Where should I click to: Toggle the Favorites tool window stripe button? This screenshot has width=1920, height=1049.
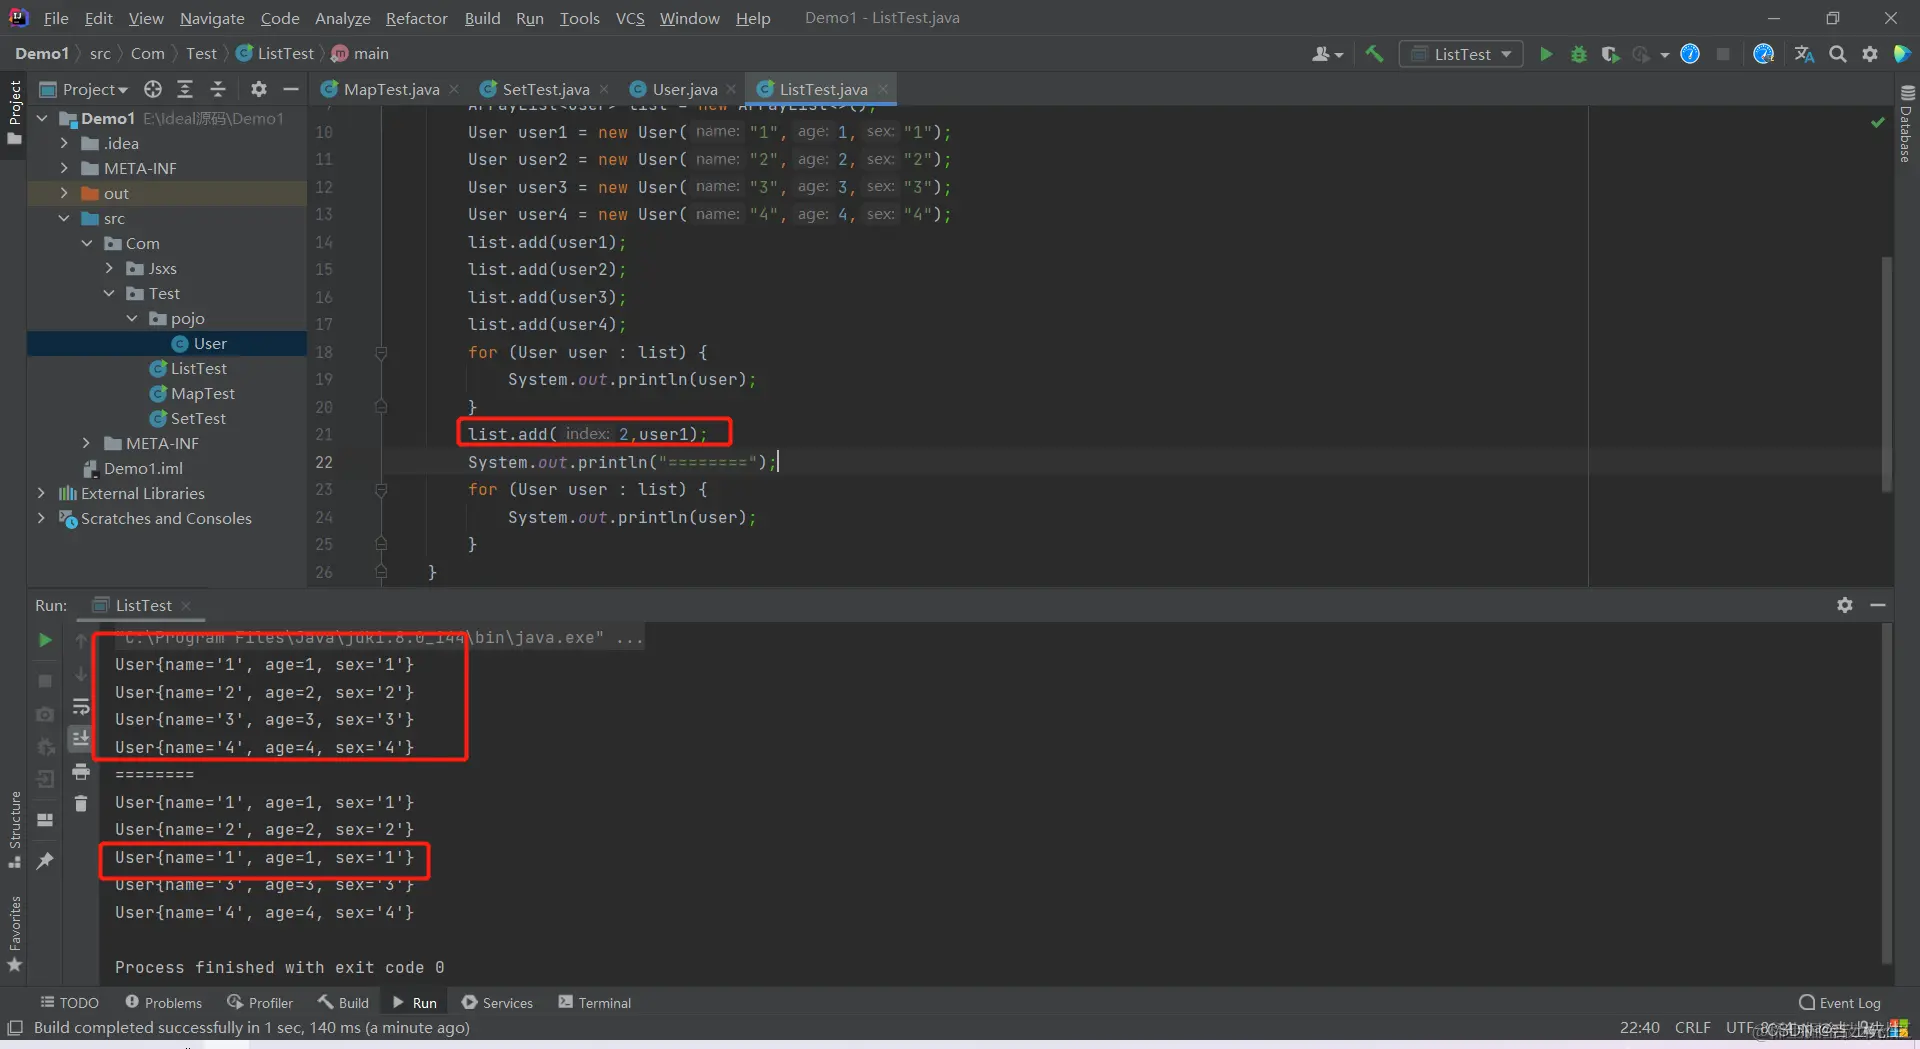point(14,933)
